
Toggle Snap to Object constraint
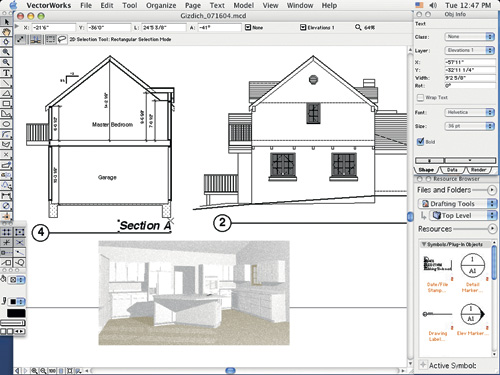(x=20, y=232)
